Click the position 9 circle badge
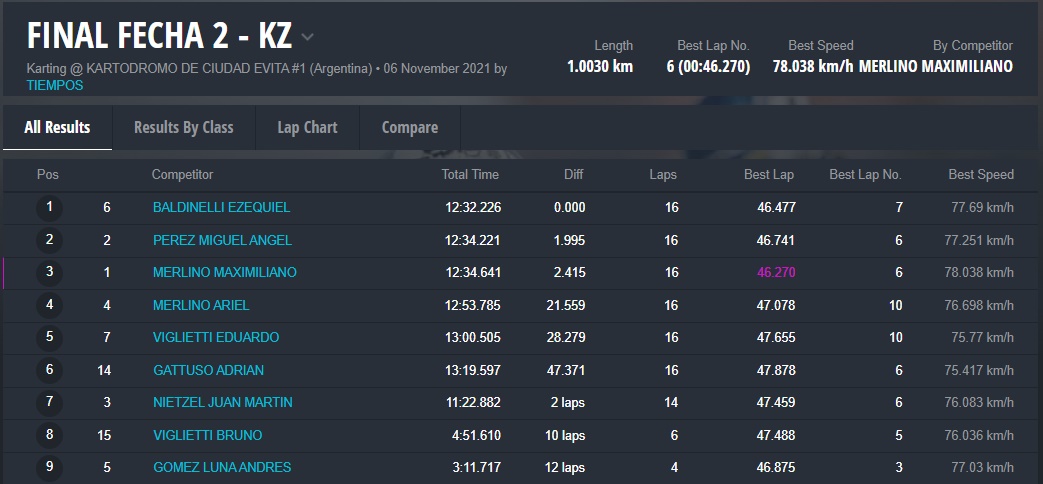Screen dimensions: 1043x484 [x=48, y=467]
